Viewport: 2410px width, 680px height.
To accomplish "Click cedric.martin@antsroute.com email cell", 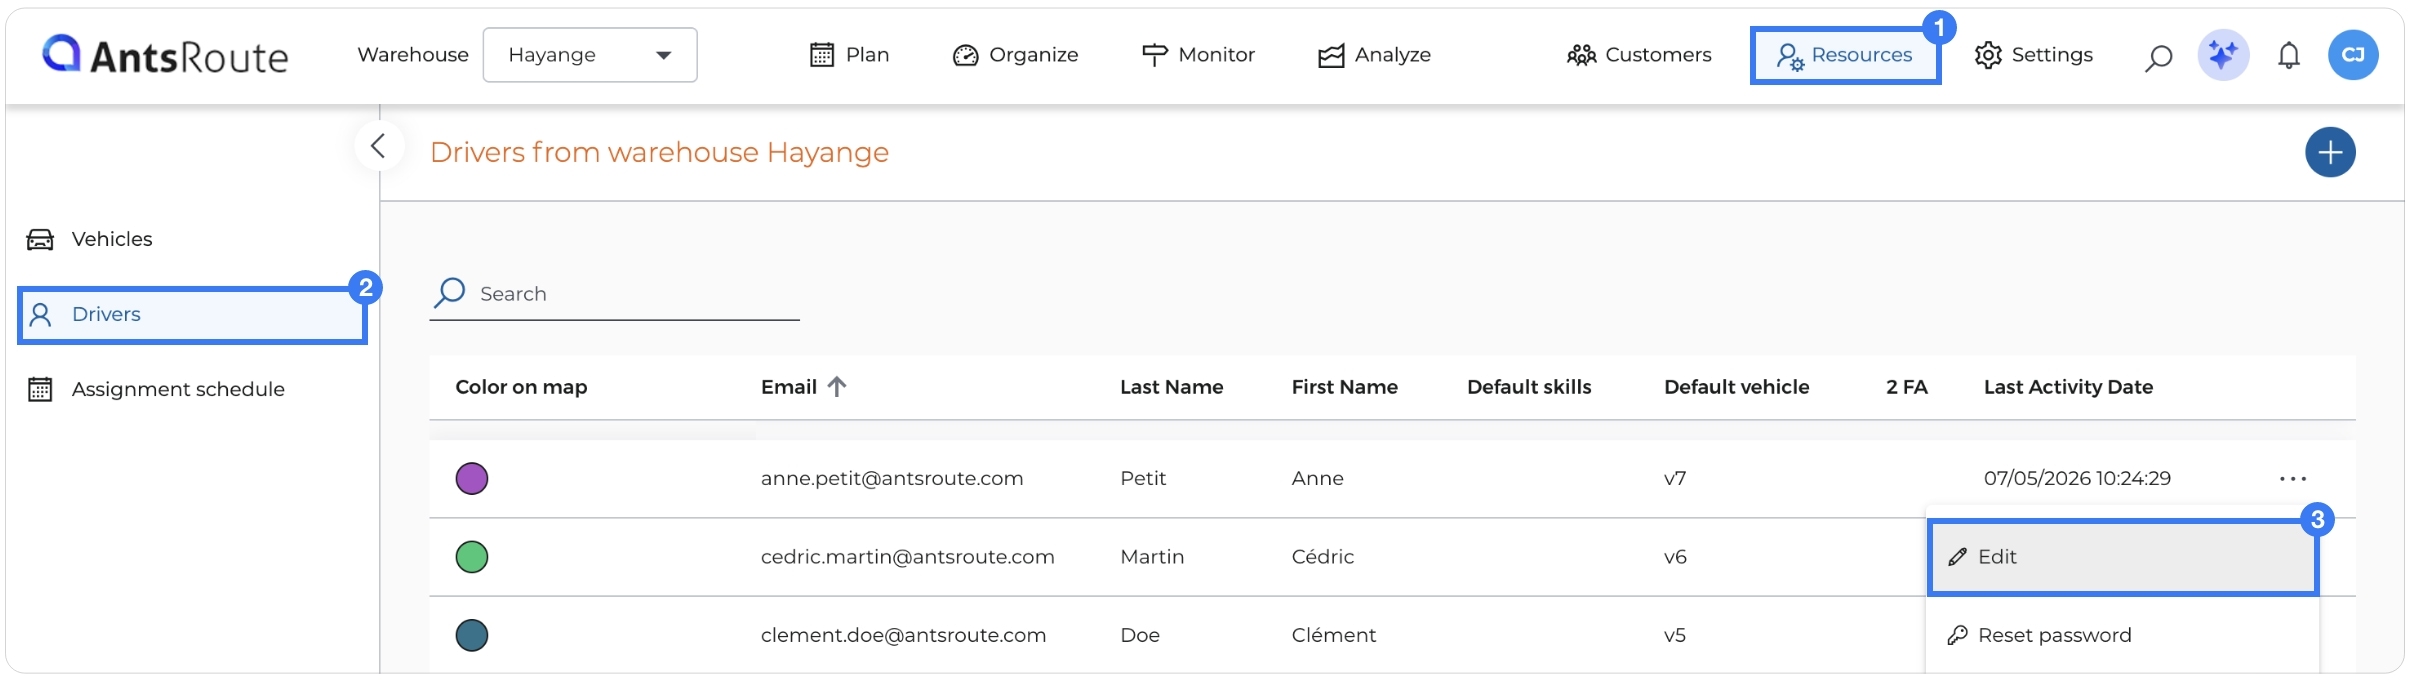I will (907, 557).
